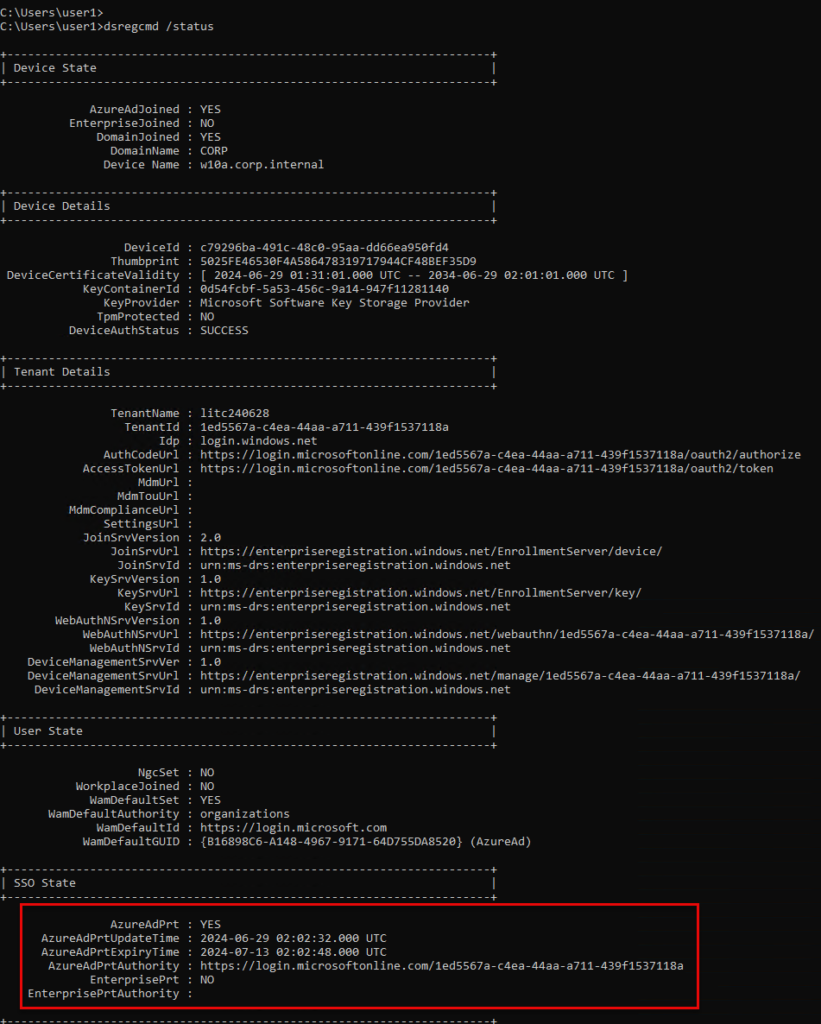Image resolution: width=821 pixels, height=1024 pixels.
Task: Click the AzureAdPrtUpdateTime timestamp
Action: 293,938
